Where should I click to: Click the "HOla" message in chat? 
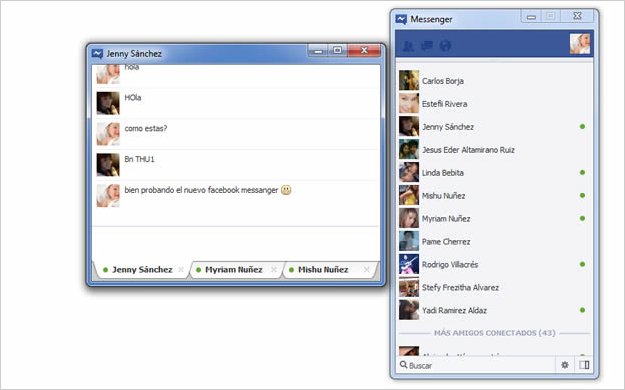pos(133,98)
